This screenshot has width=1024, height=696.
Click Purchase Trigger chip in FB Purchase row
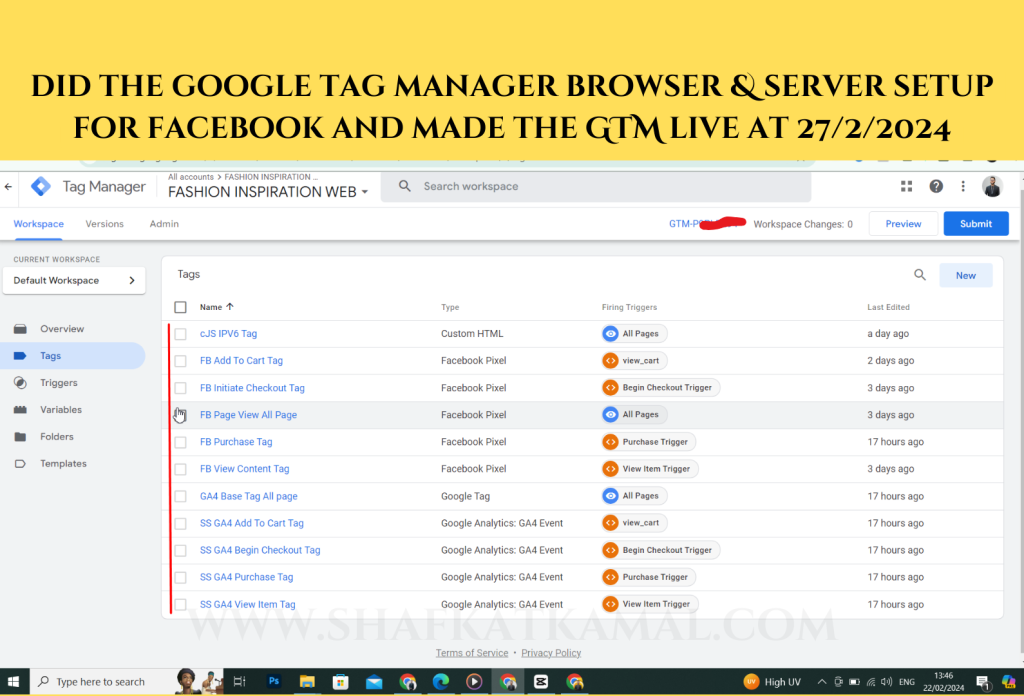[648, 442]
